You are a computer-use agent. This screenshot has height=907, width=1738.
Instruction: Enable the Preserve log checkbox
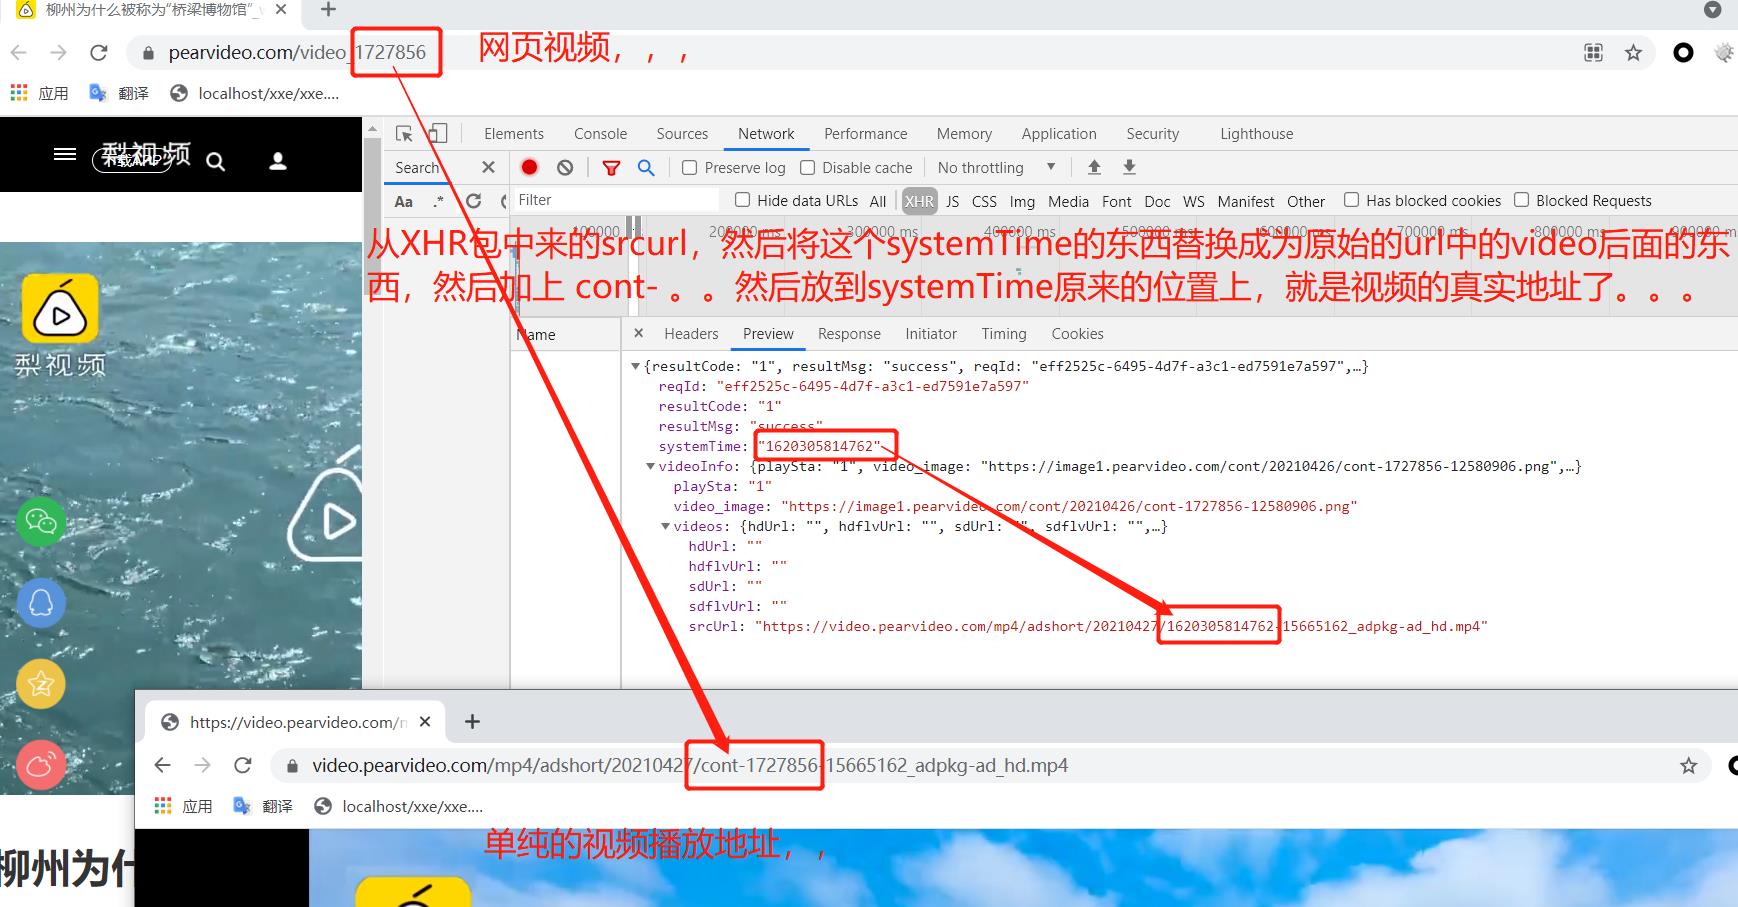pyautogui.click(x=689, y=168)
